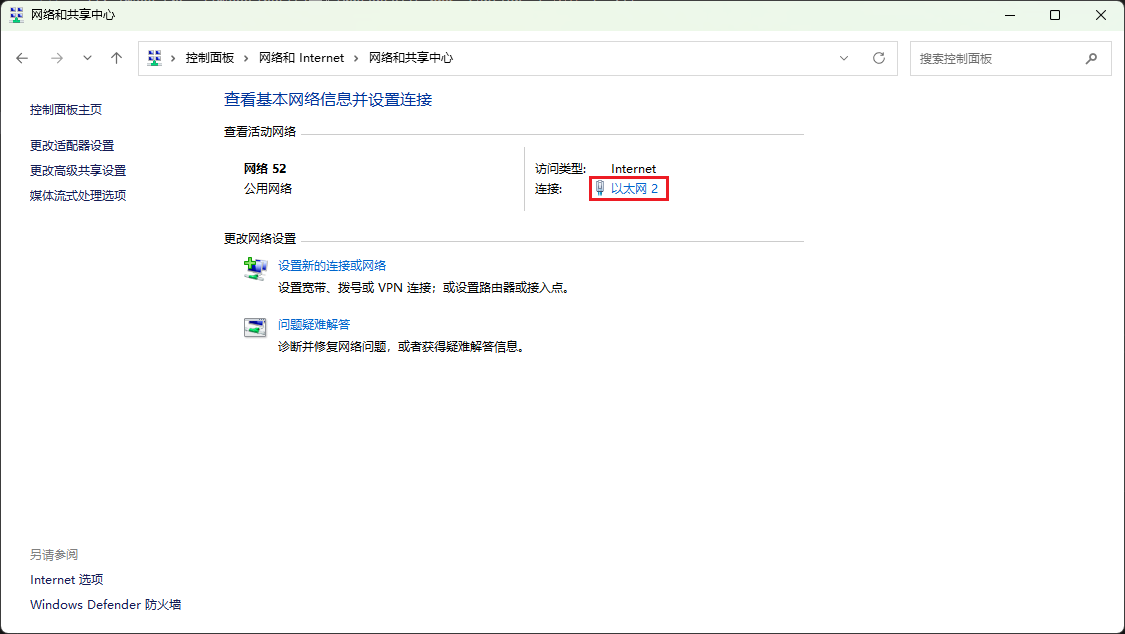Open Windows Defender 防火墙 settings
This screenshot has width=1125, height=634.
(104, 604)
